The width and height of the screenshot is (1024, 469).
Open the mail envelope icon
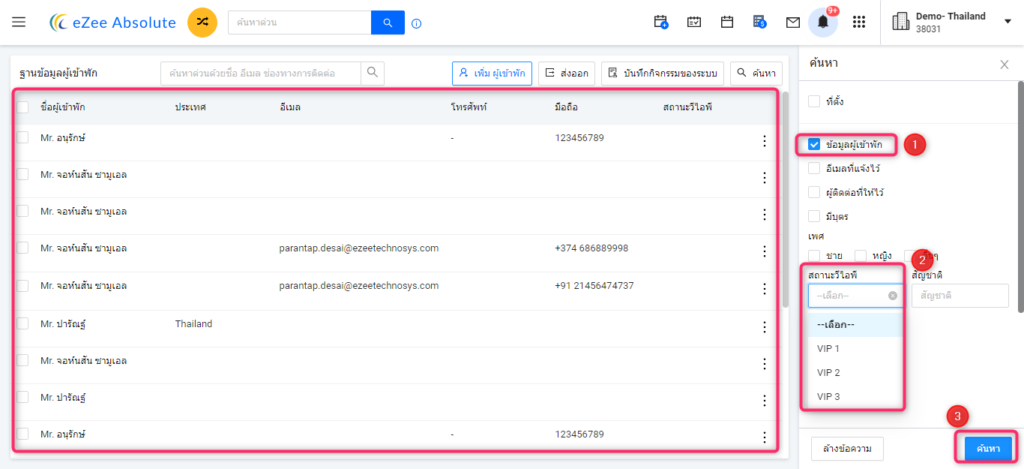[793, 23]
